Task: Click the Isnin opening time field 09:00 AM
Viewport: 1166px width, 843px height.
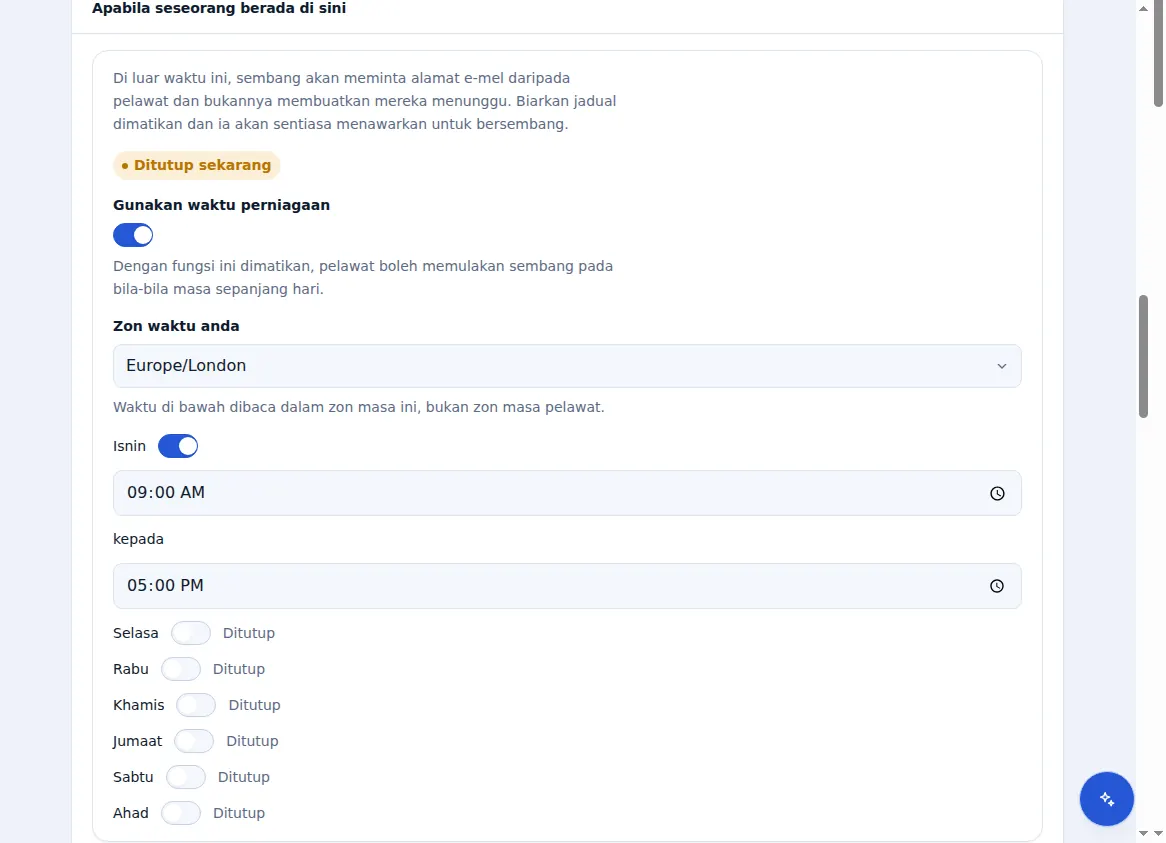Action: click(x=567, y=493)
